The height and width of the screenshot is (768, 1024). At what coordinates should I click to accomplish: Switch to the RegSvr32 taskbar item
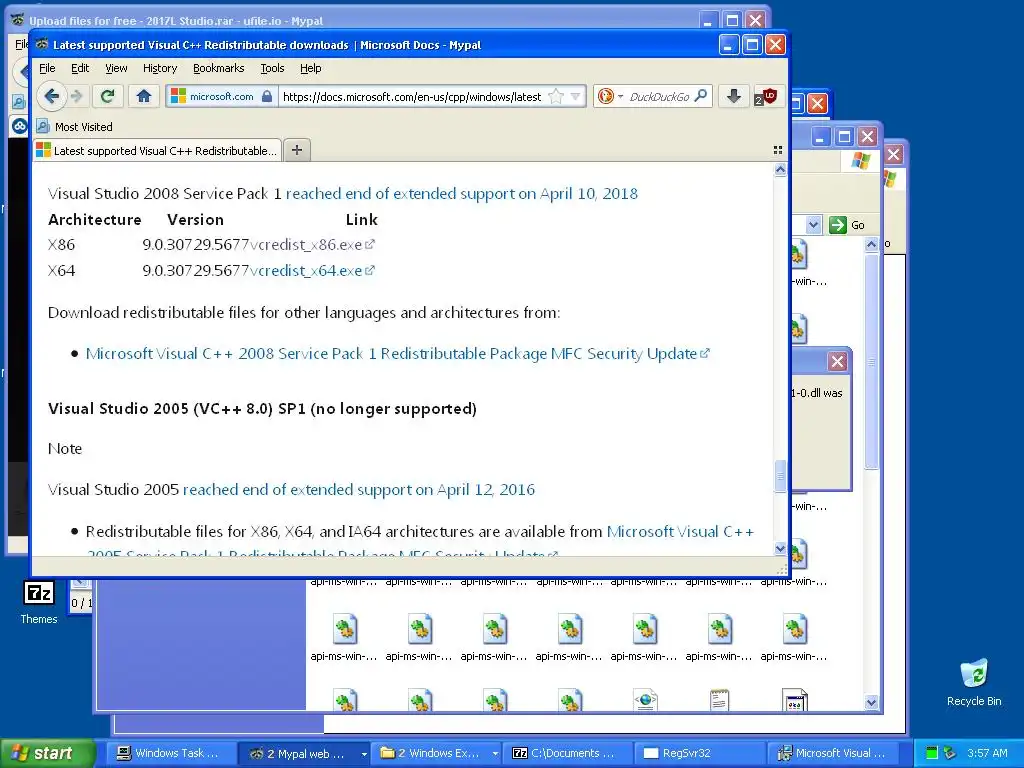pyautogui.click(x=700, y=754)
